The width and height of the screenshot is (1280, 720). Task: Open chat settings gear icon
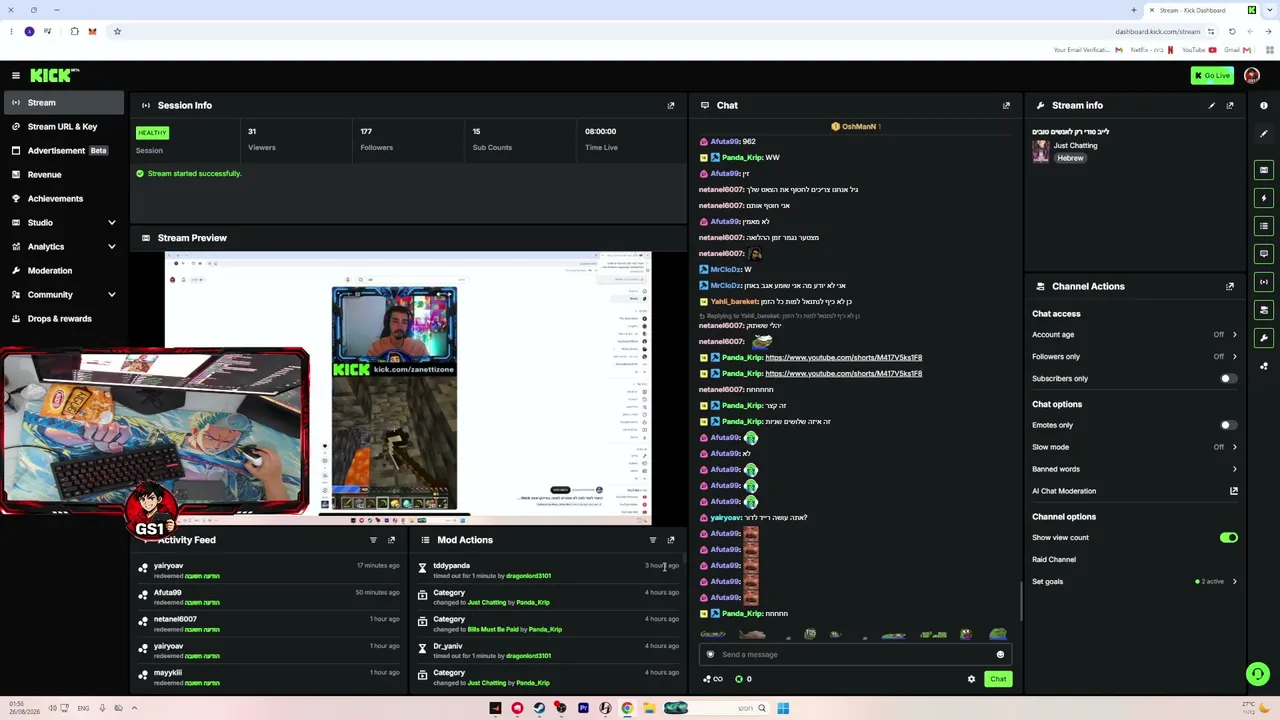click(x=971, y=679)
